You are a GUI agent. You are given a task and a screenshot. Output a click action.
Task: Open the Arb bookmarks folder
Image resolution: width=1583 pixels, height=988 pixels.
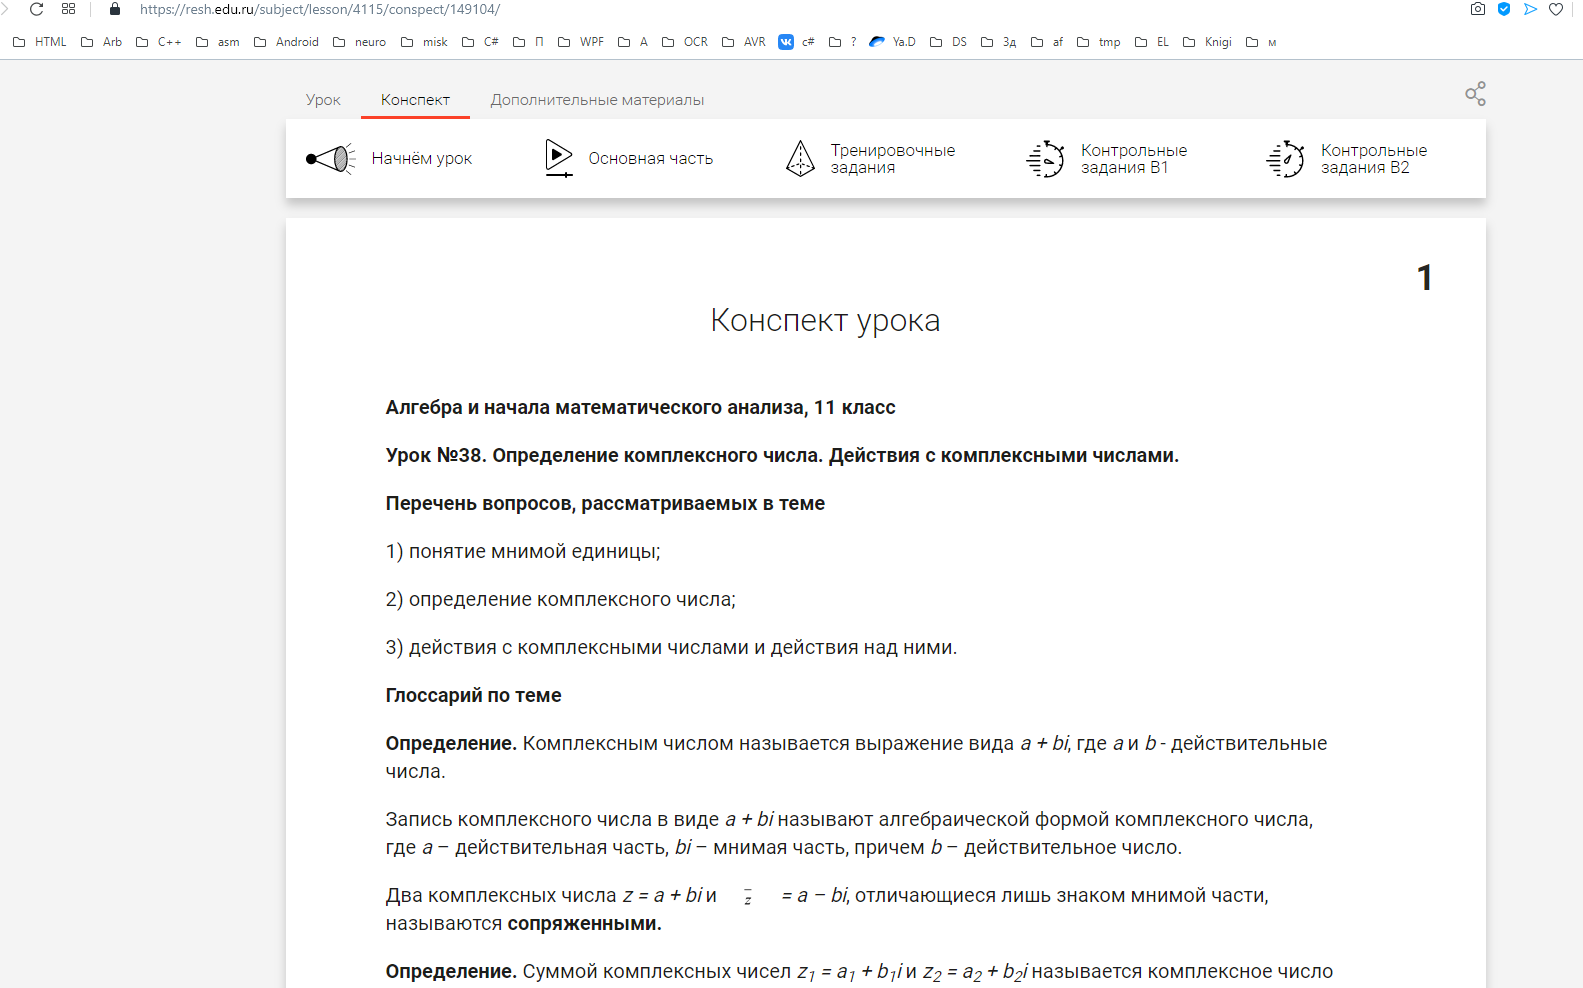point(101,42)
